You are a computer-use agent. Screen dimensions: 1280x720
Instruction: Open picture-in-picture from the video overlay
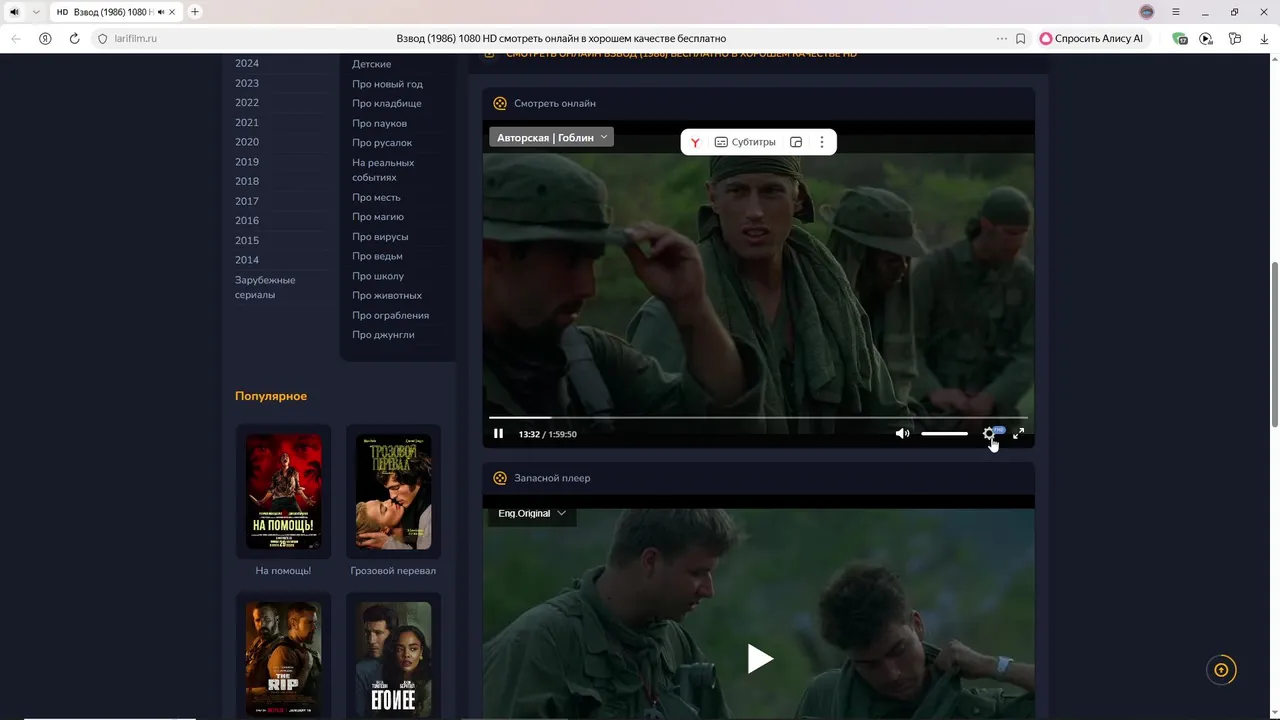(796, 142)
